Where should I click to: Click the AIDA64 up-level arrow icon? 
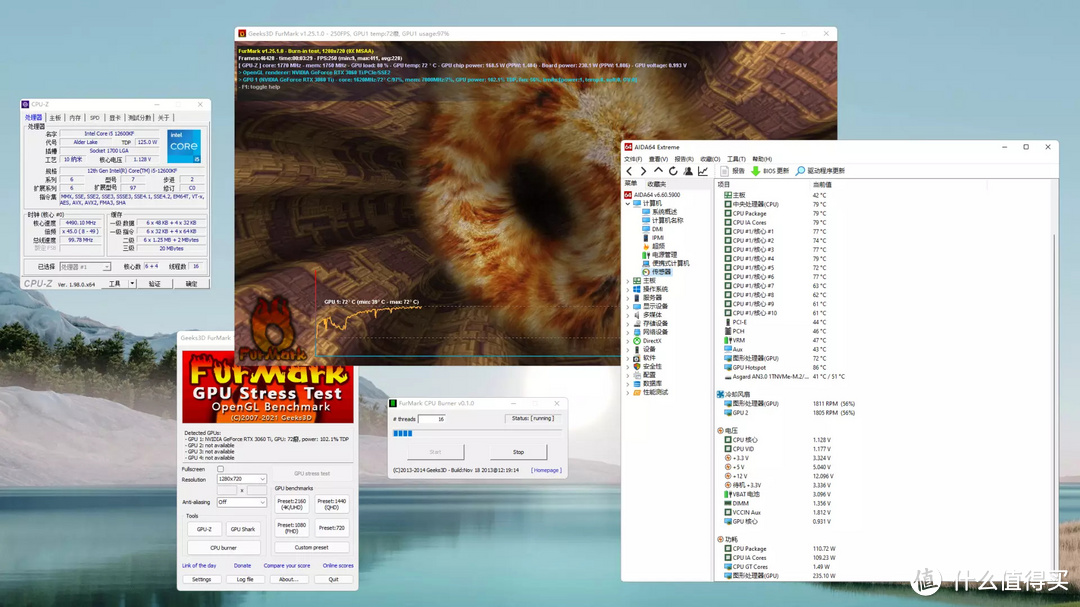pos(658,171)
